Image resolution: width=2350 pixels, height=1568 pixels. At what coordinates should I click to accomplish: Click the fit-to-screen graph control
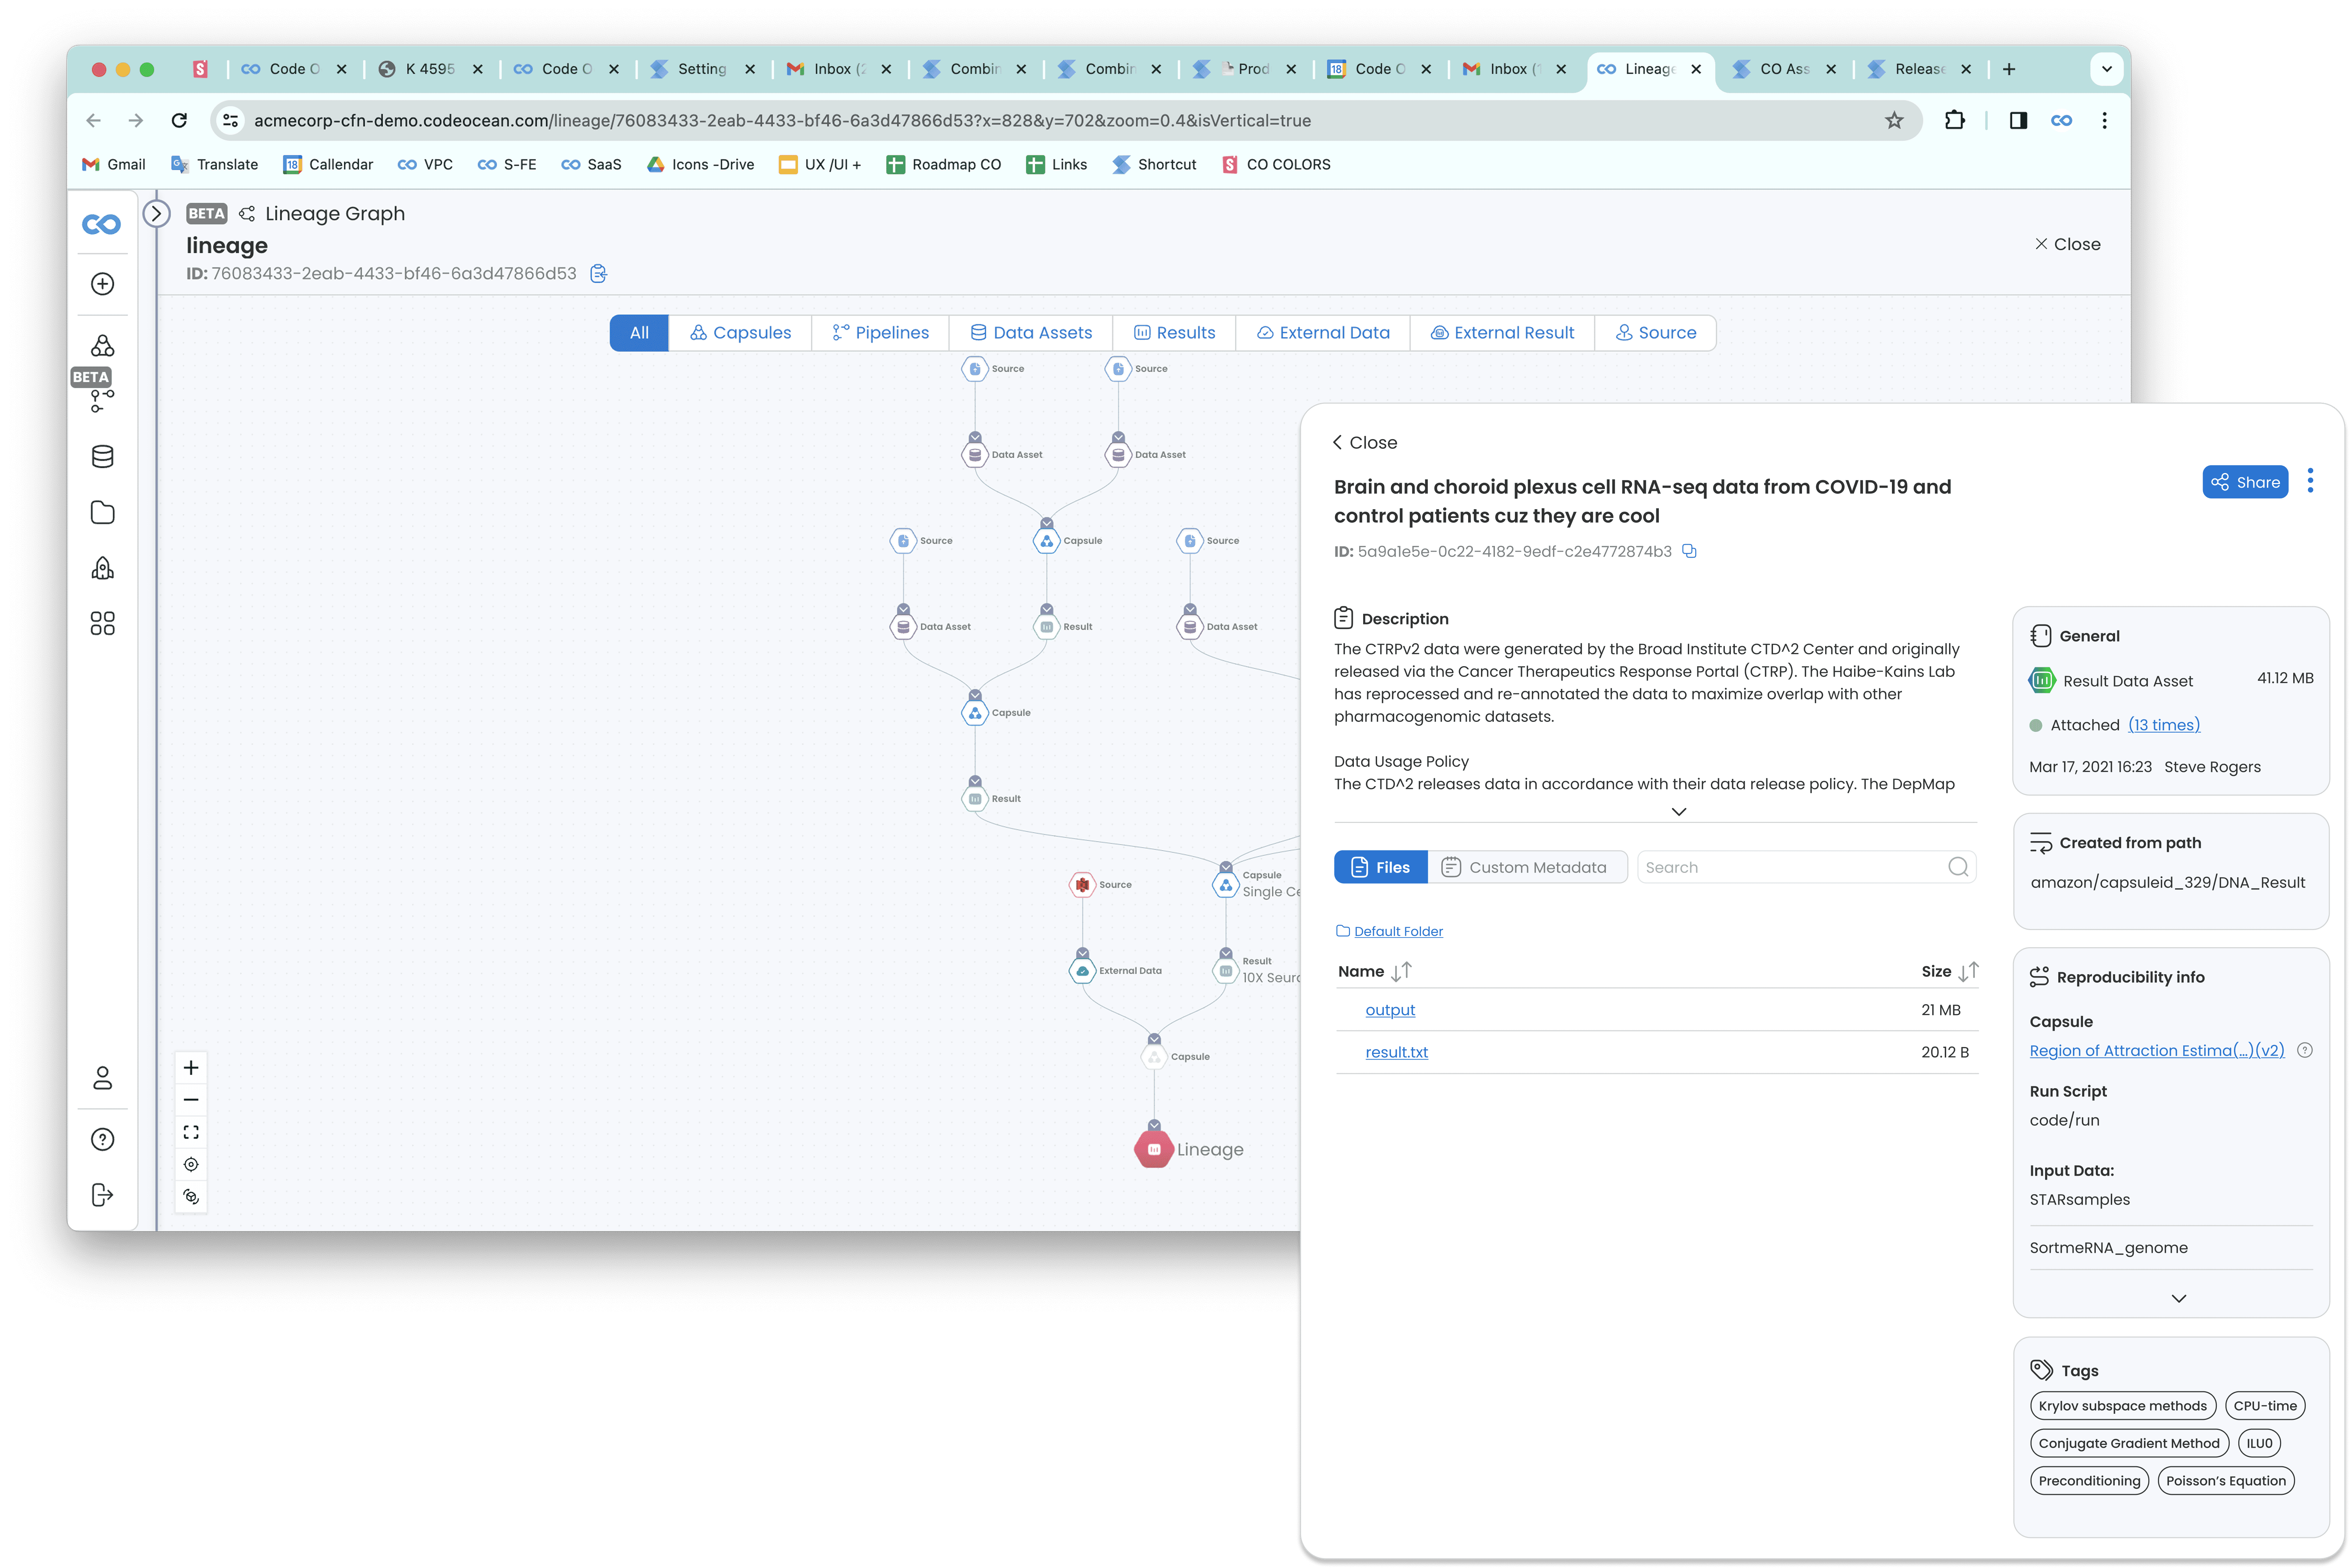click(191, 1132)
